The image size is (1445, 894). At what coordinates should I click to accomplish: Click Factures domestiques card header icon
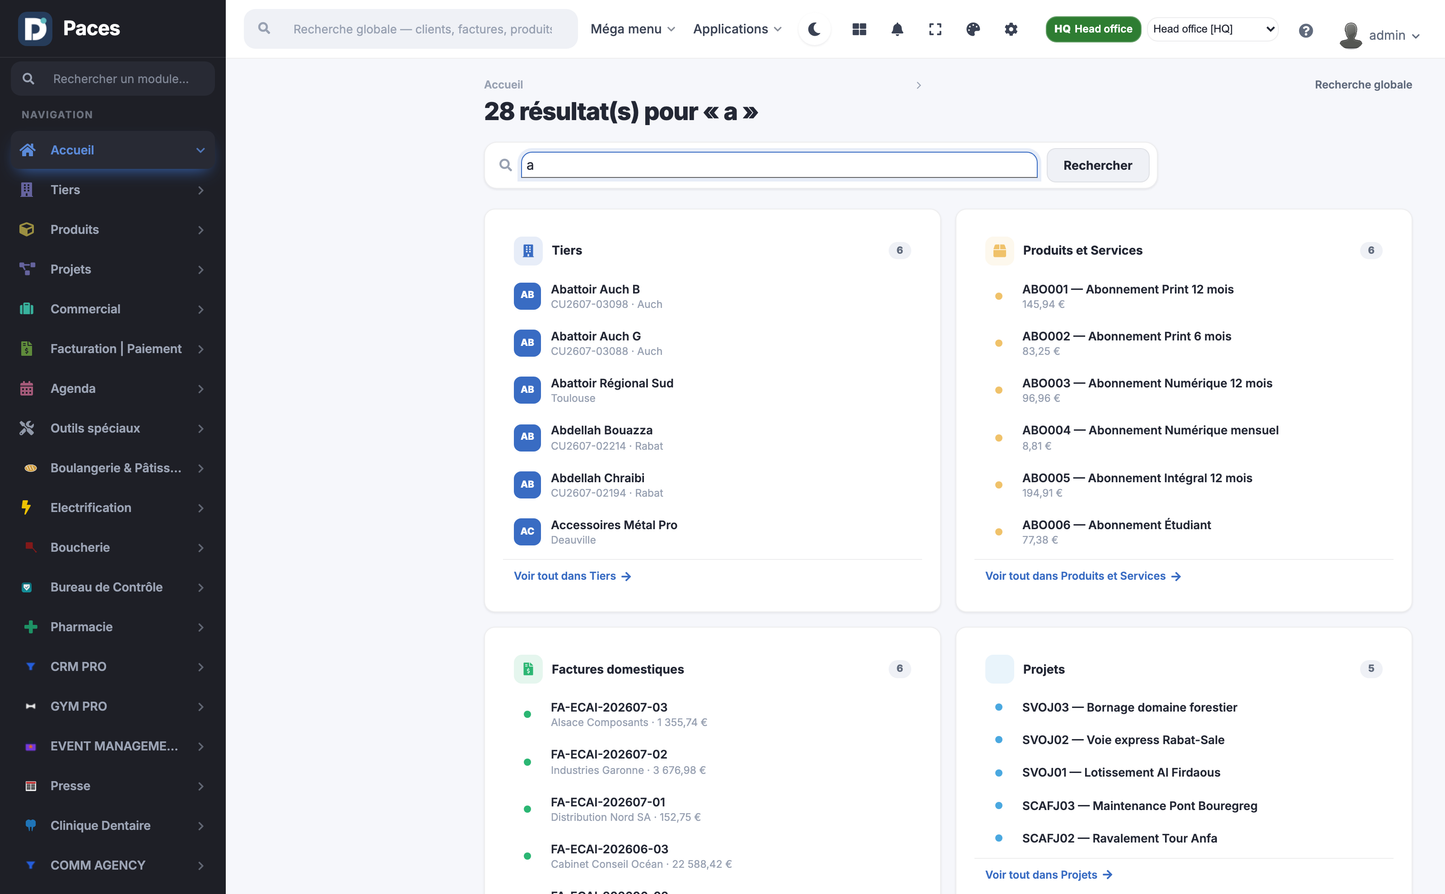coord(528,669)
